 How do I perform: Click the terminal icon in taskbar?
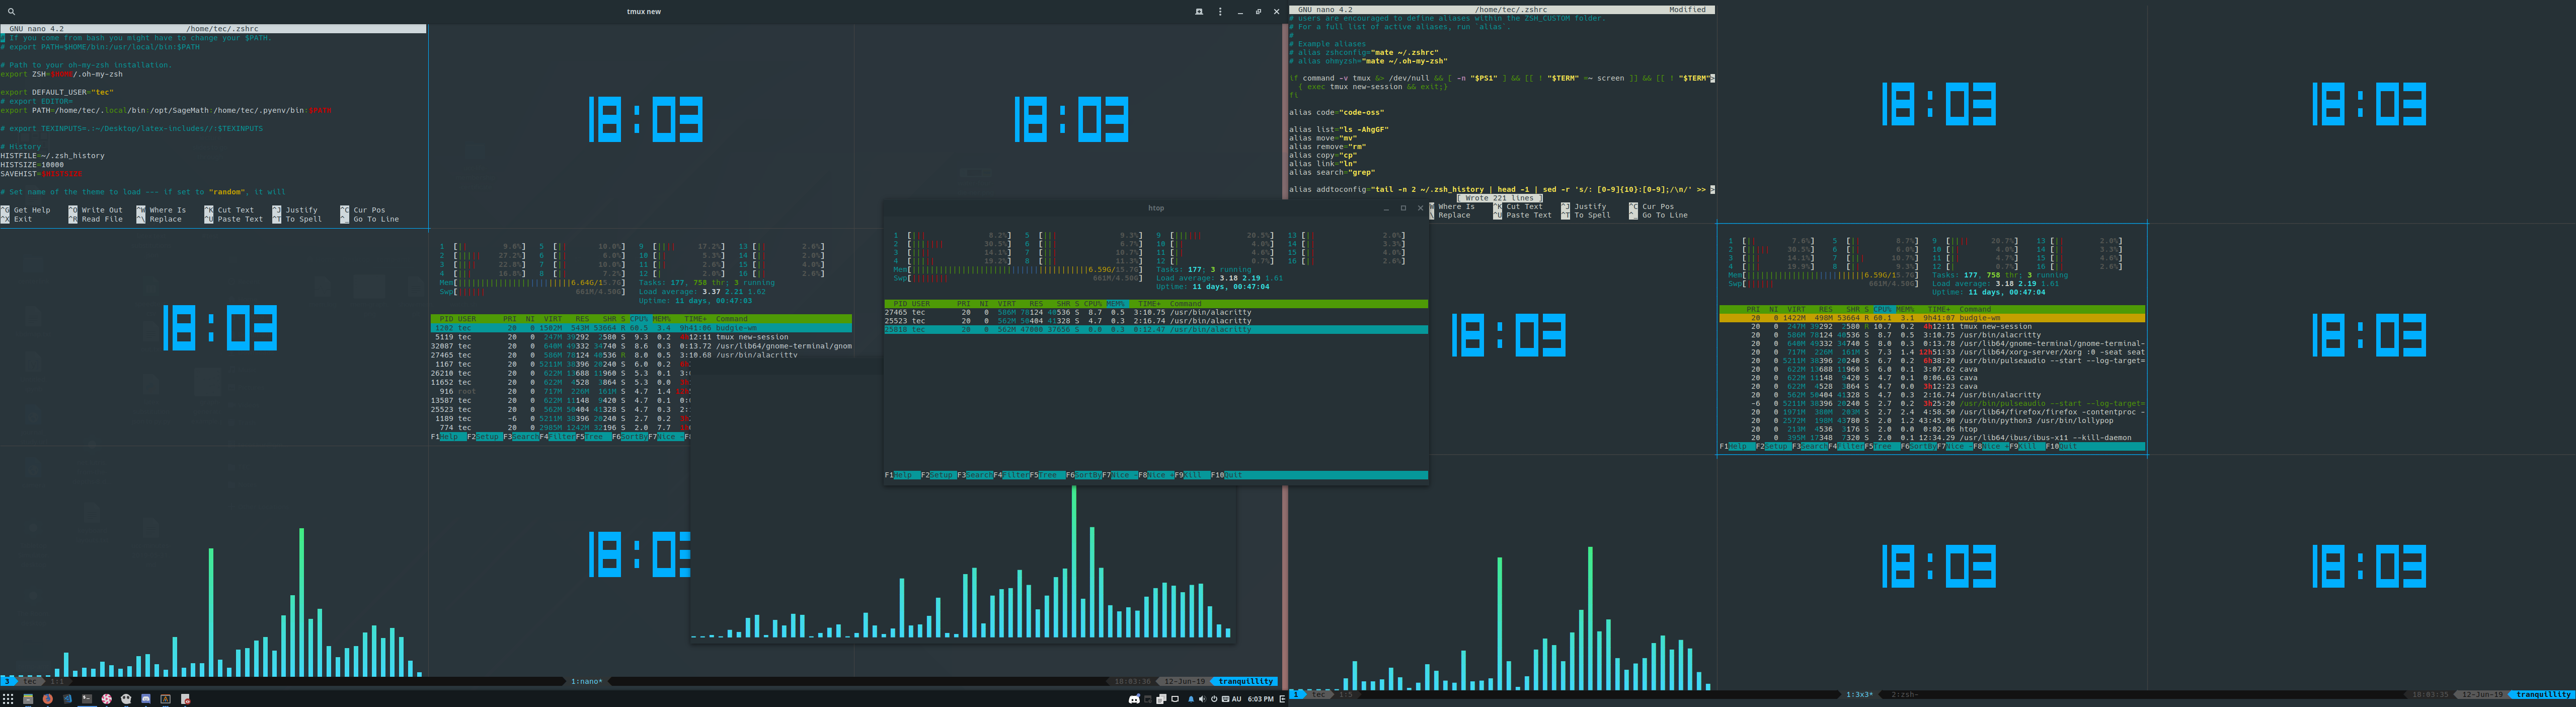pyautogui.click(x=87, y=699)
